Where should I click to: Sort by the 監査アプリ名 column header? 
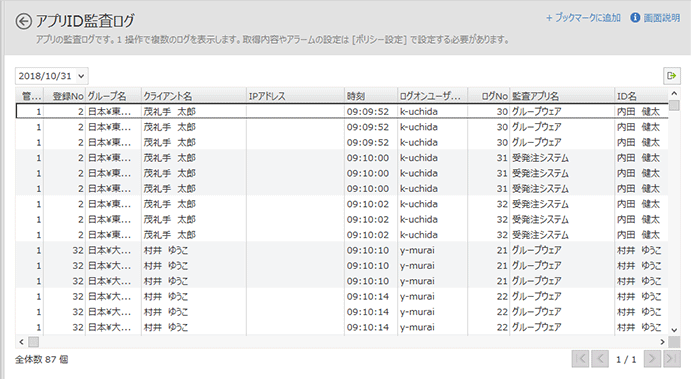coord(562,96)
